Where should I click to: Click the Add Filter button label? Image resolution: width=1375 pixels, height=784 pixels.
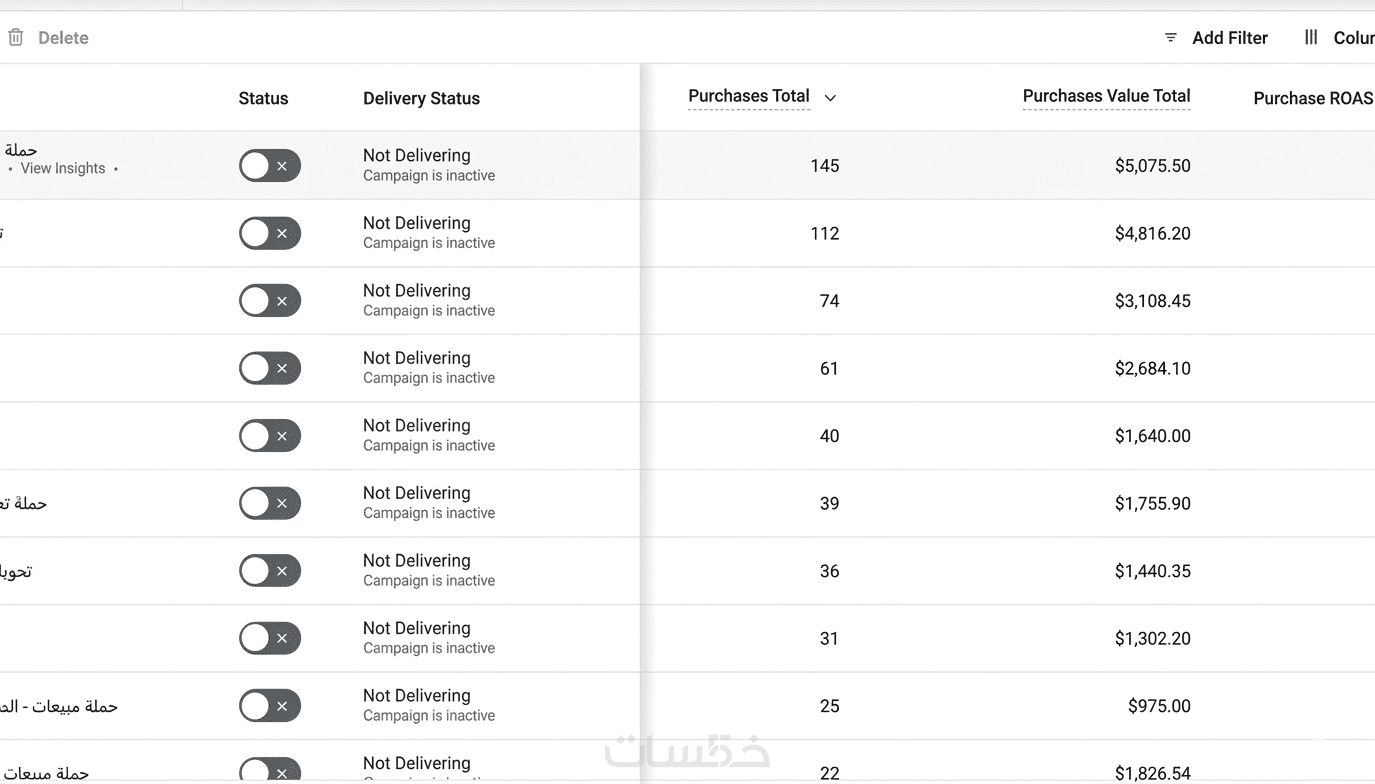tap(1229, 38)
